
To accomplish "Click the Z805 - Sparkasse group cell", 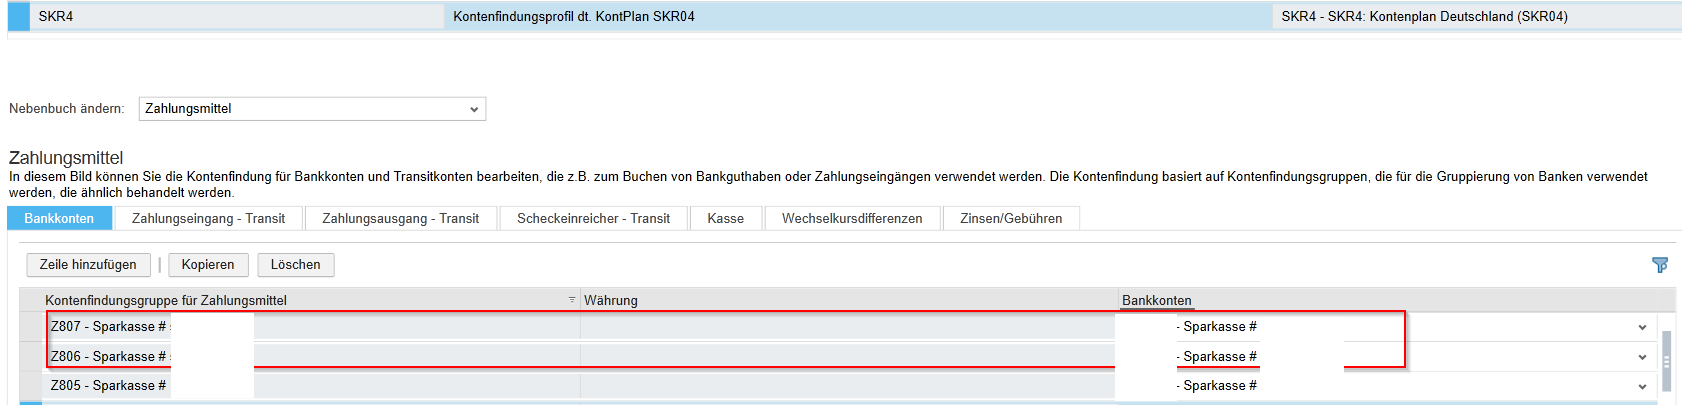I will point(108,386).
